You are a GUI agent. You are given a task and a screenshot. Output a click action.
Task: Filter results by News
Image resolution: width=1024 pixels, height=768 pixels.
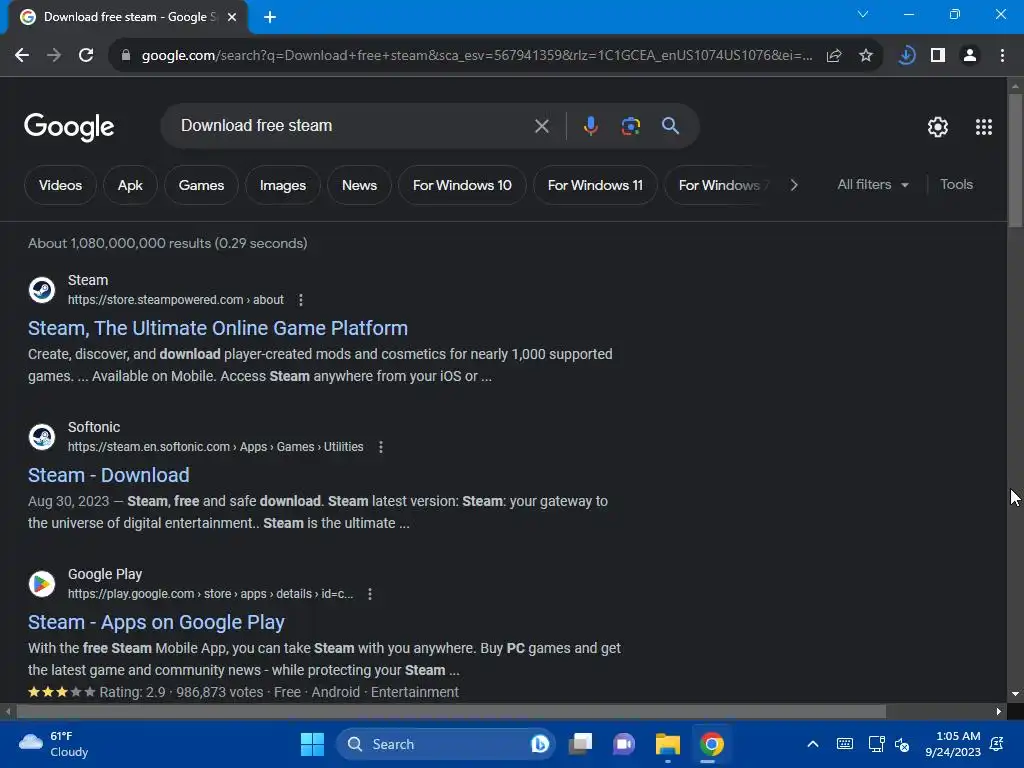coord(359,185)
